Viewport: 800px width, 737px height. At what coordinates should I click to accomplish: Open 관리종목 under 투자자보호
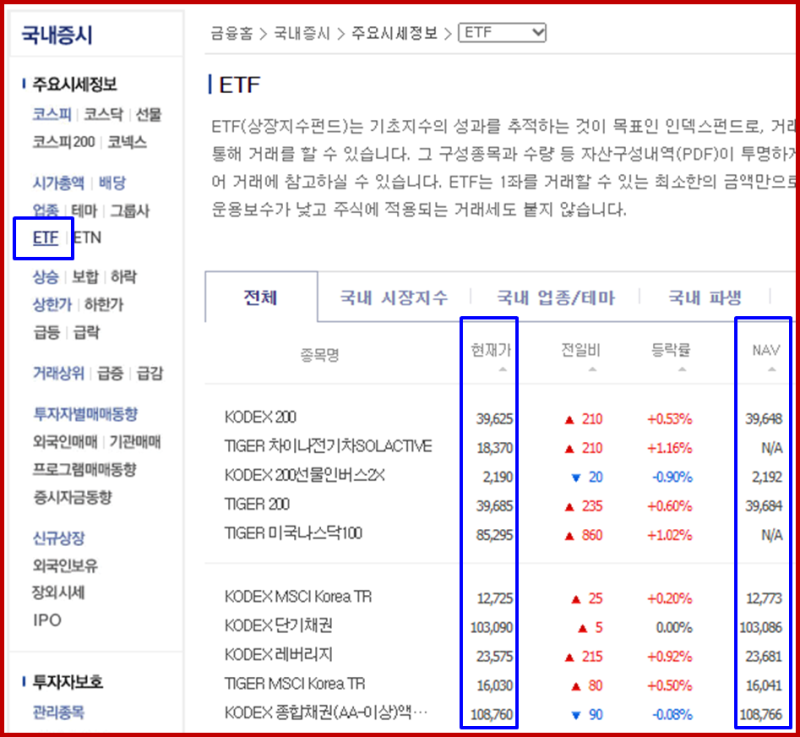[58, 712]
